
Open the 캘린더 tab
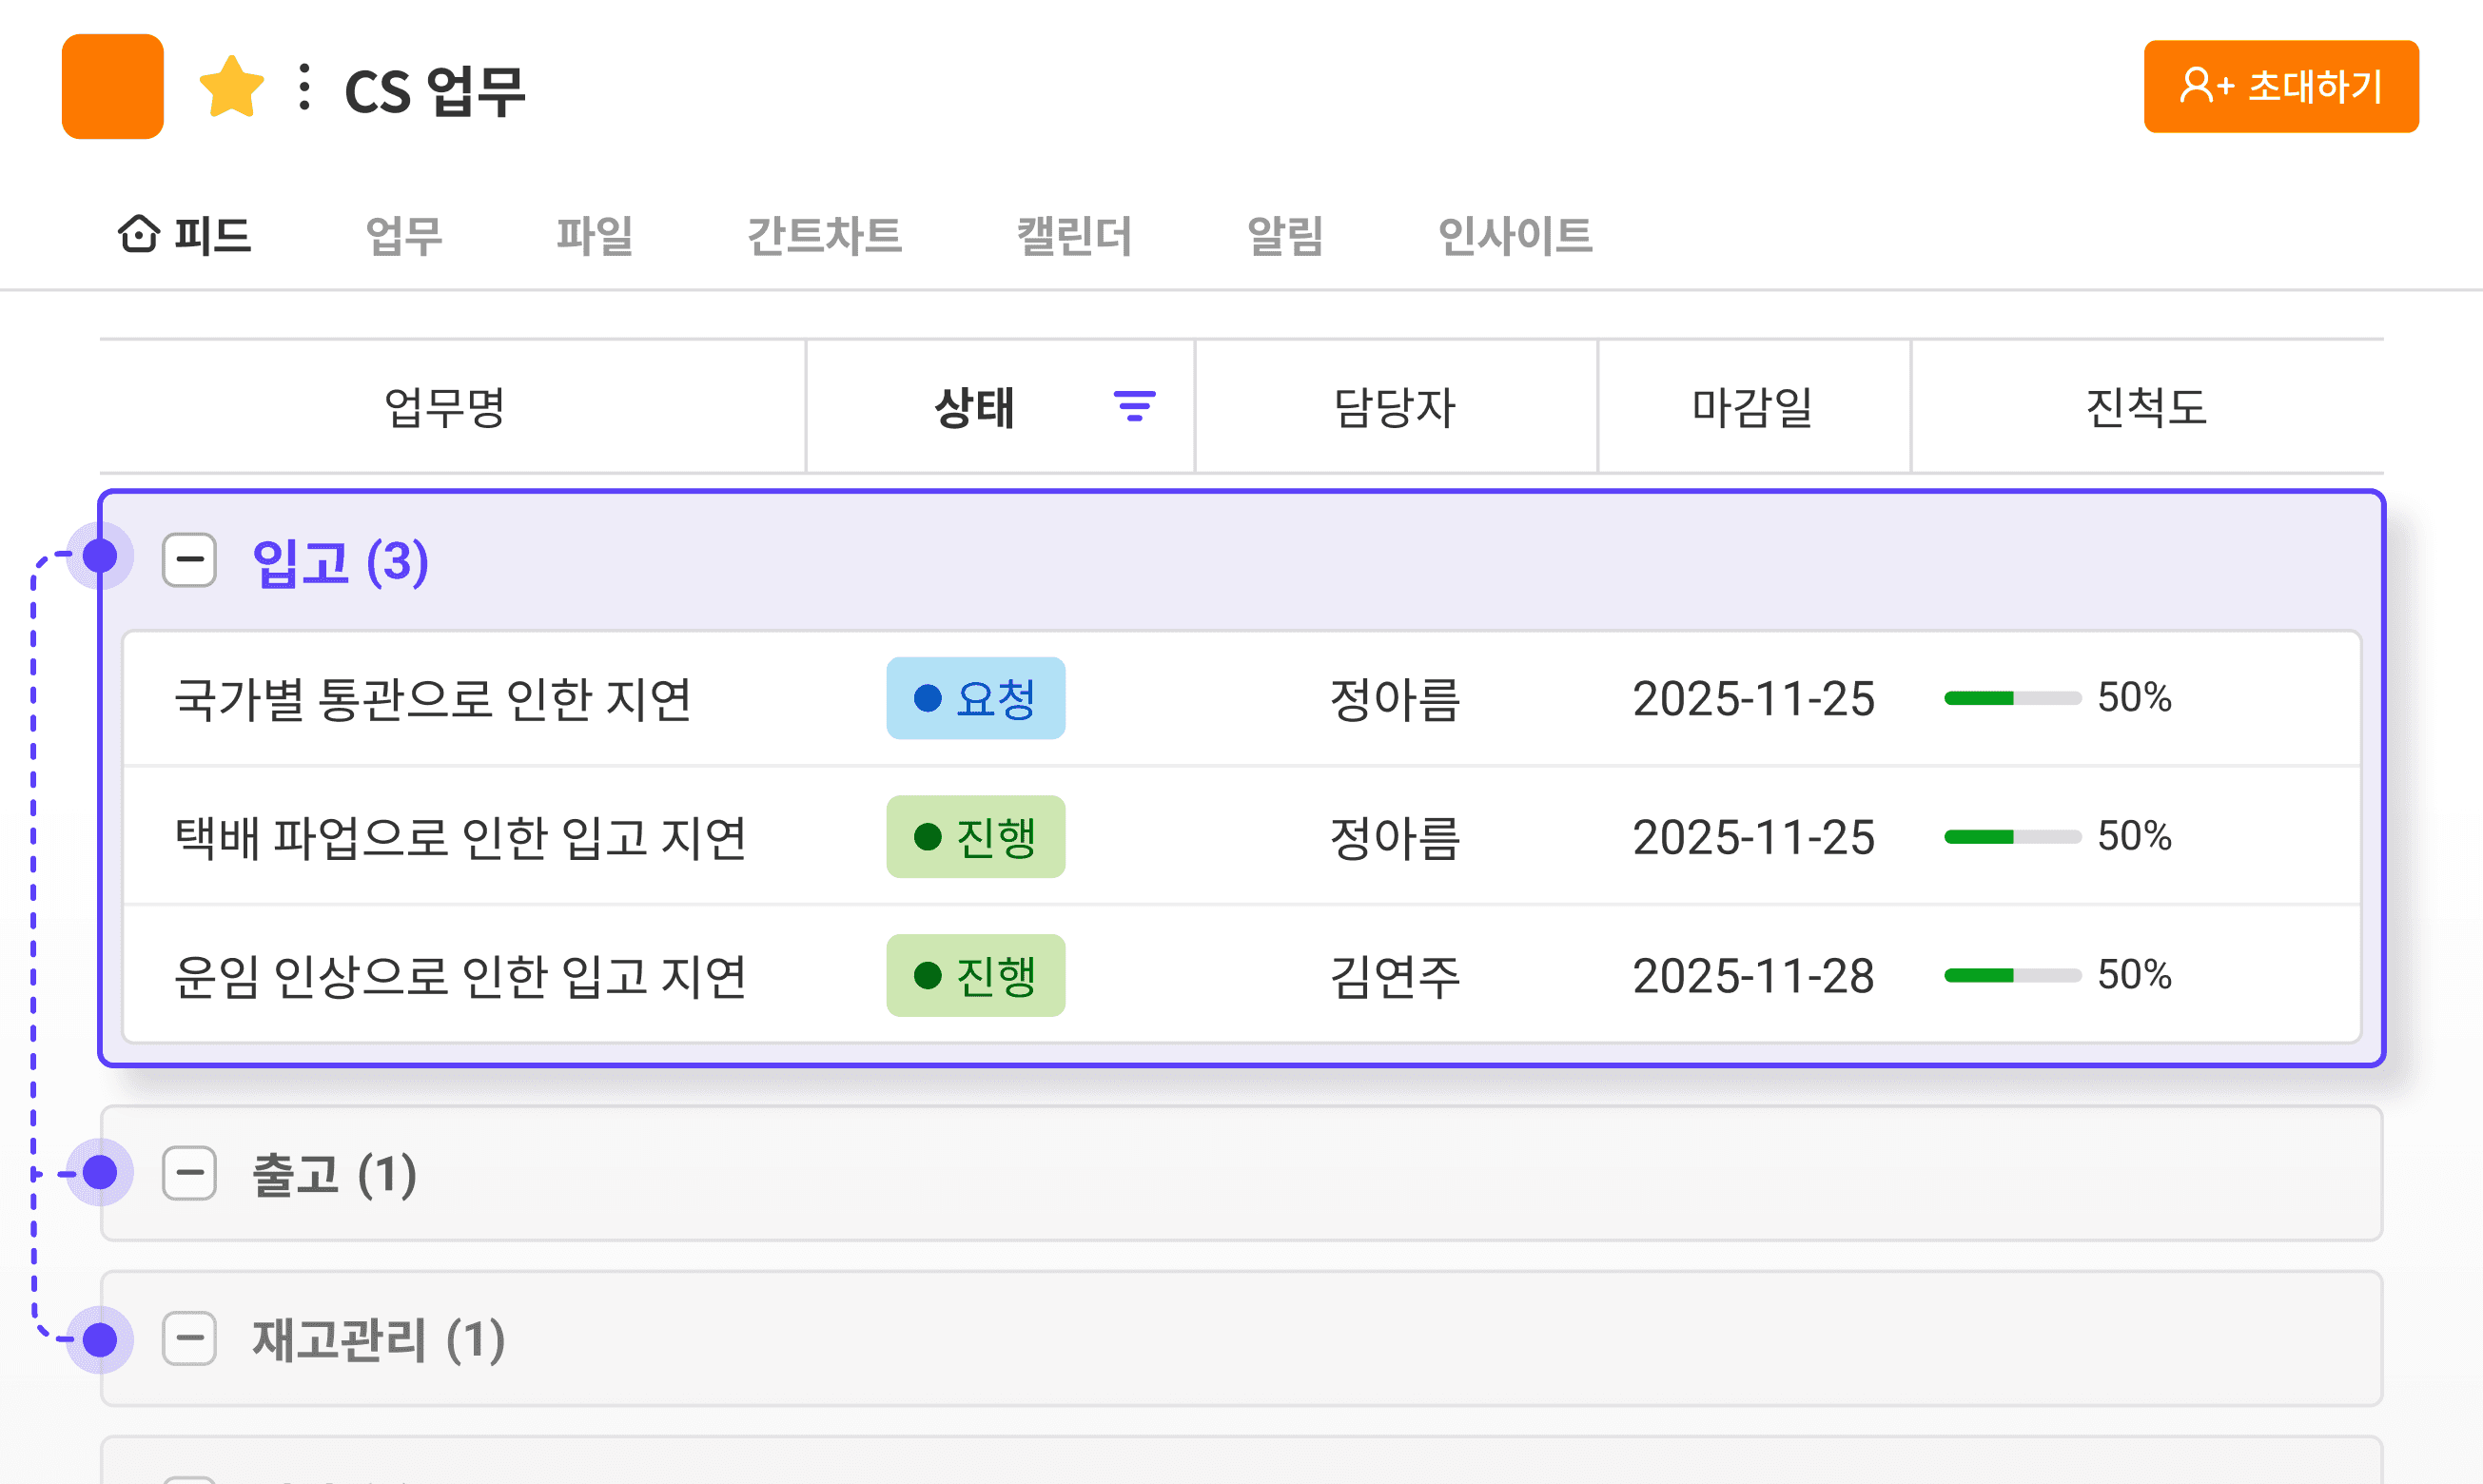(x=1074, y=237)
